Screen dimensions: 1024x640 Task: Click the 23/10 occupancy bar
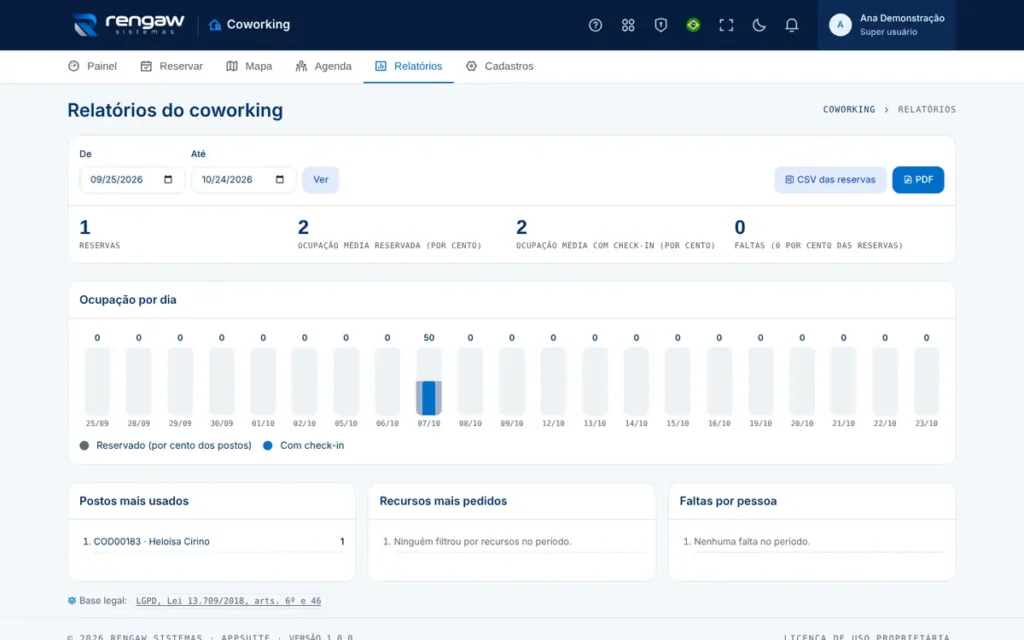coord(926,381)
